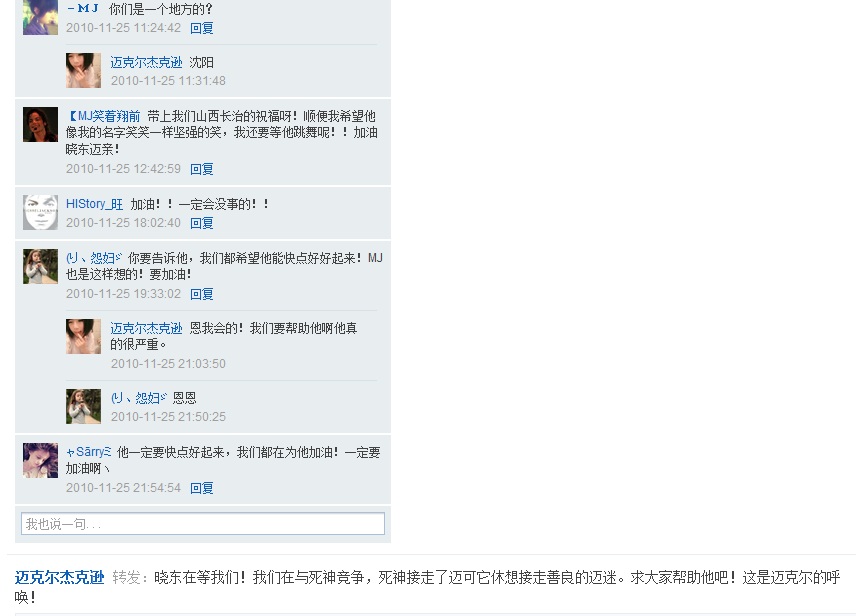Click avatar beside the 19:33:02 comment
Screen dimensions: 856x616
(x=40, y=266)
